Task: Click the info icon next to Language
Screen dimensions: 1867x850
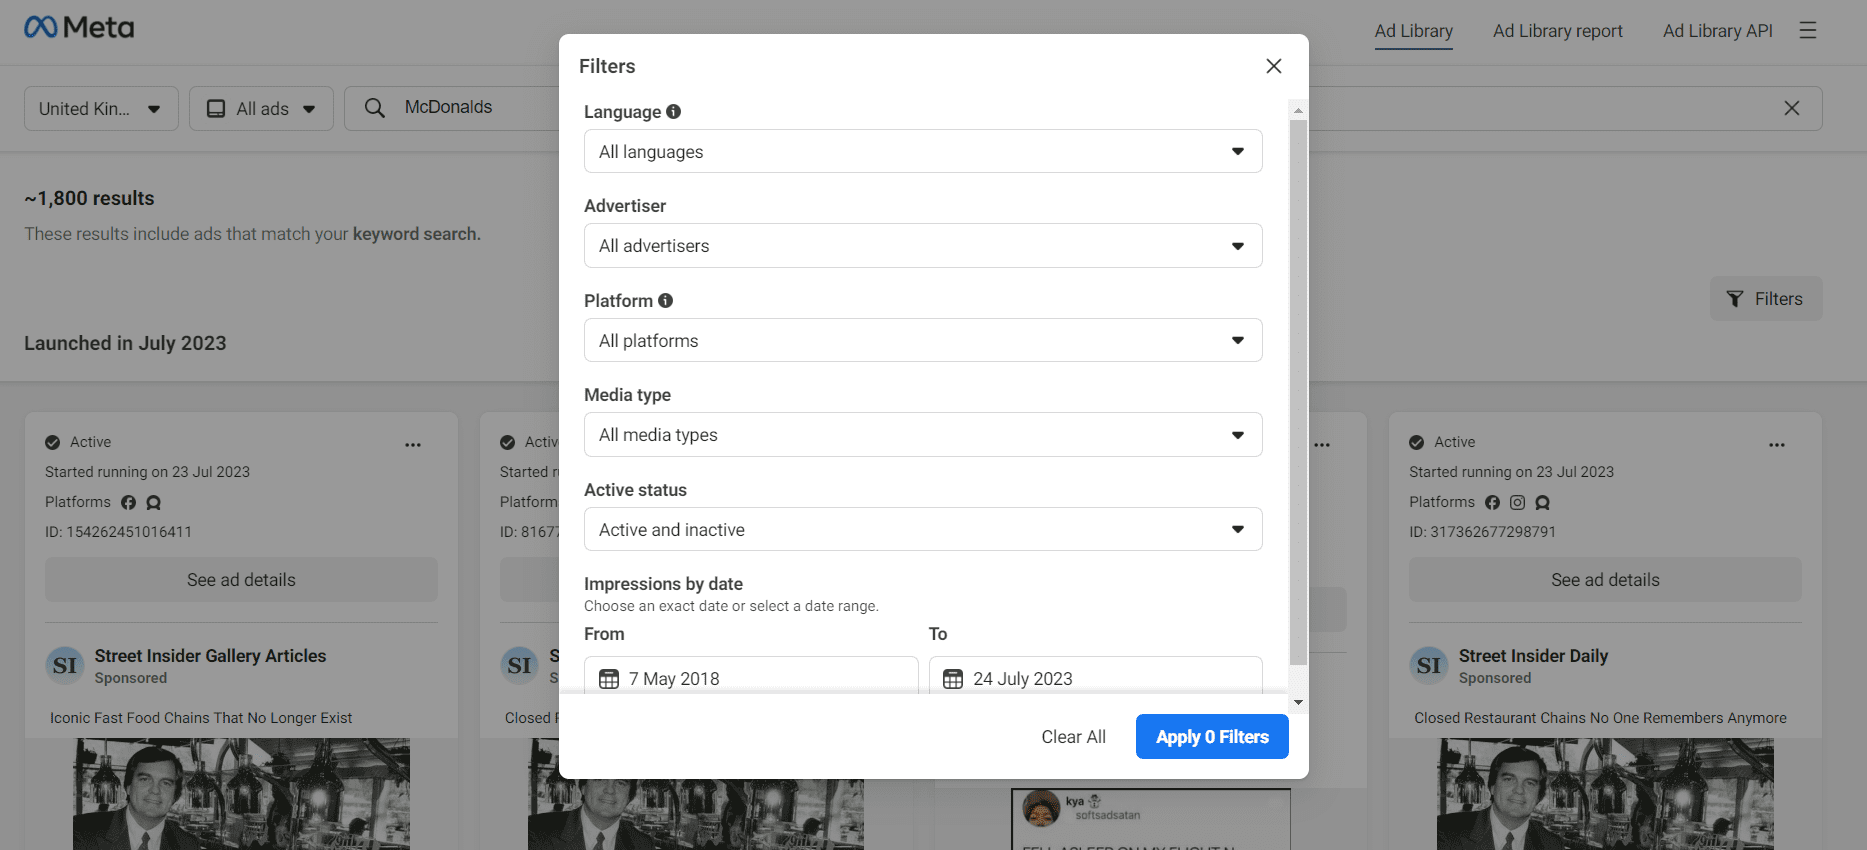Action: click(x=673, y=111)
